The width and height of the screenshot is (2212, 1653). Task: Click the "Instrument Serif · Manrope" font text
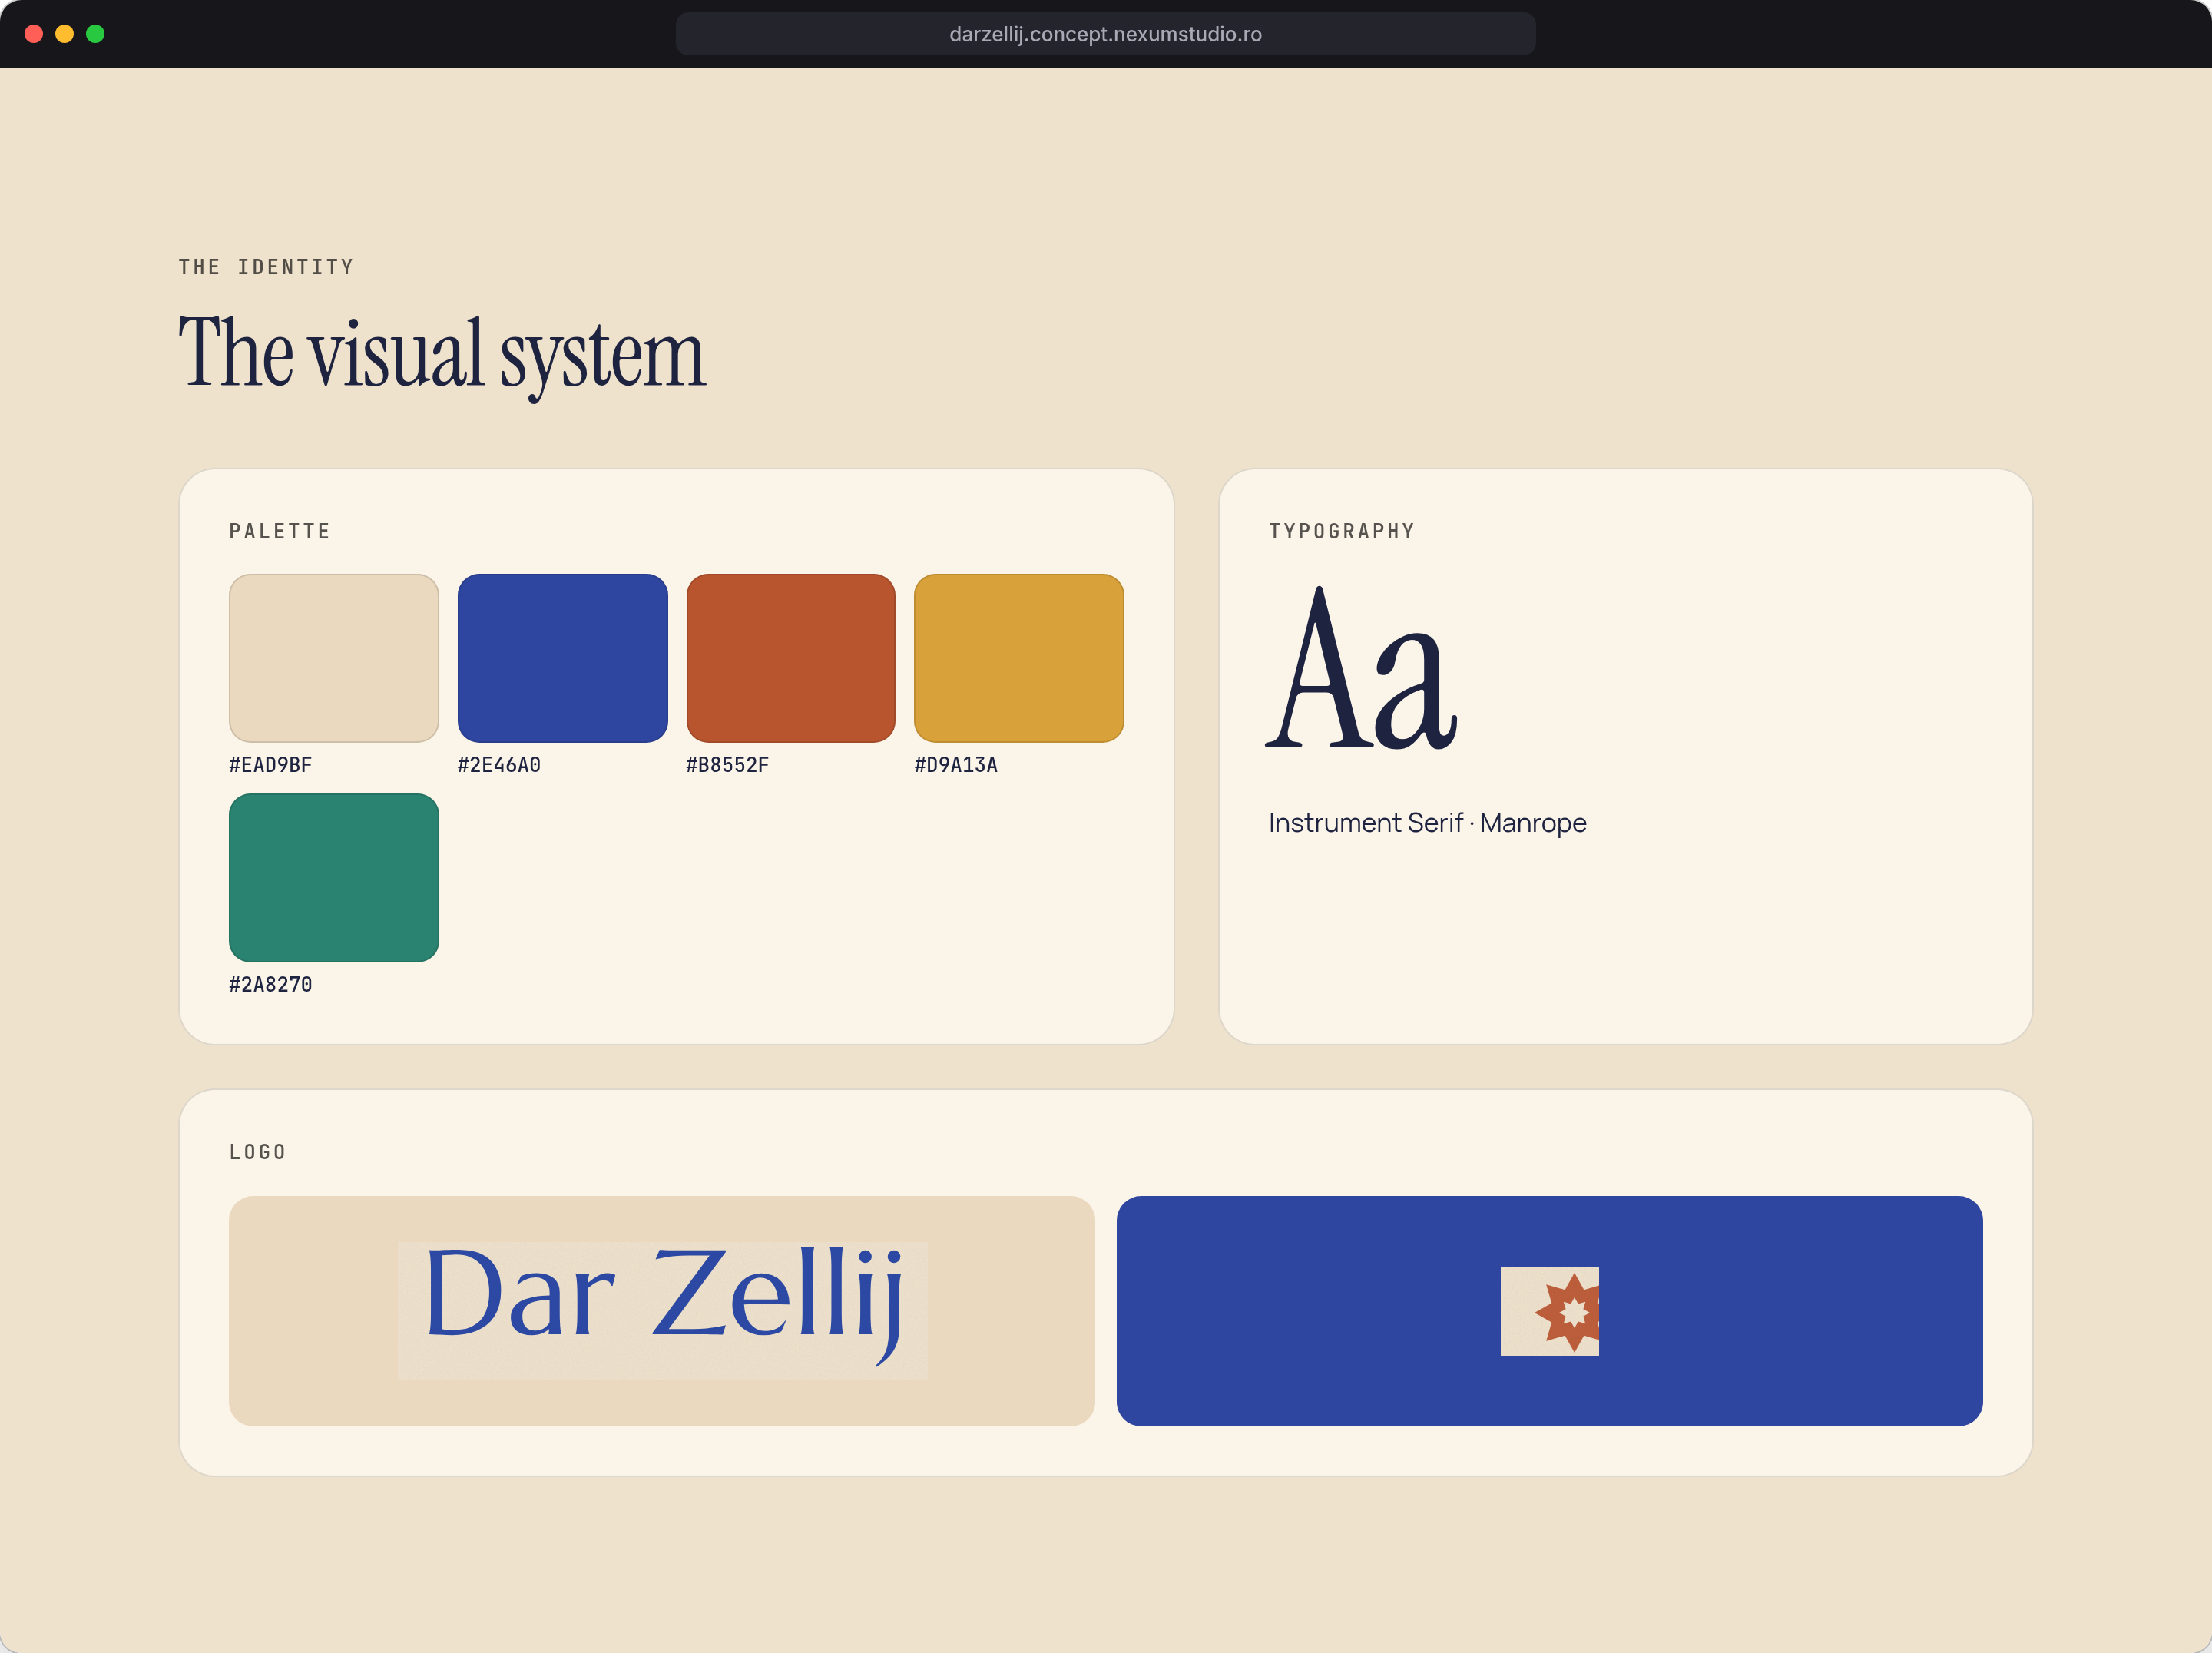coord(1427,823)
